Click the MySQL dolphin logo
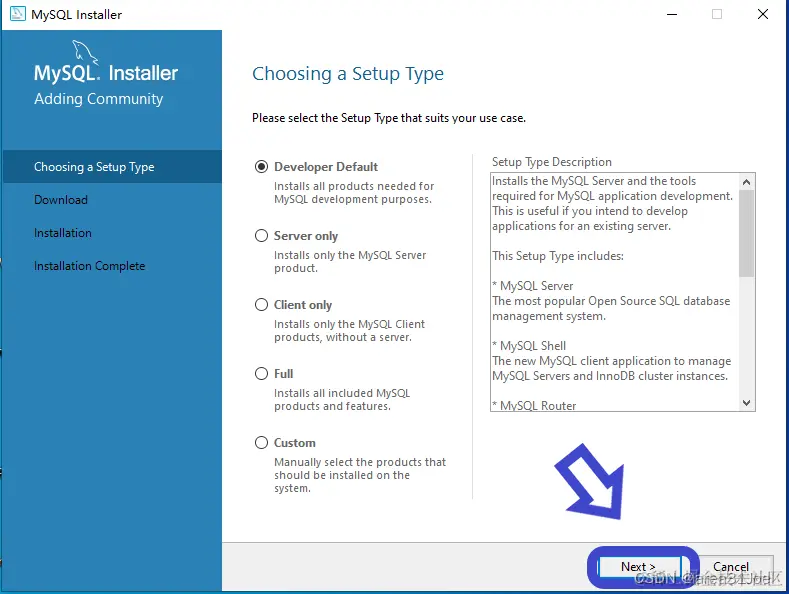 coord(85,53)
